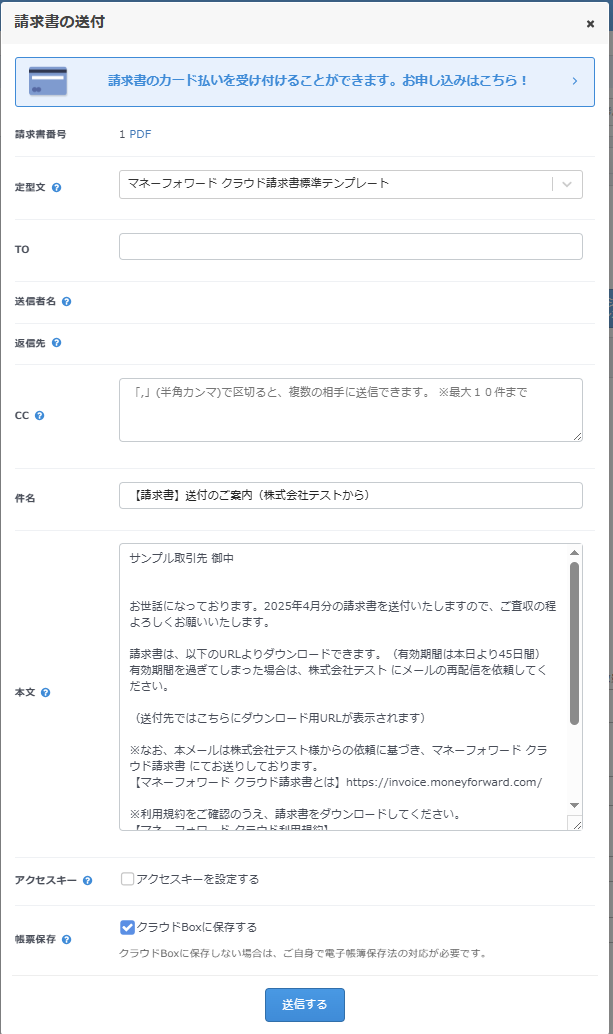Uncheck クラウドBoxに保存する checkbox
613x1034 pixels.
[x=127, y=927]
